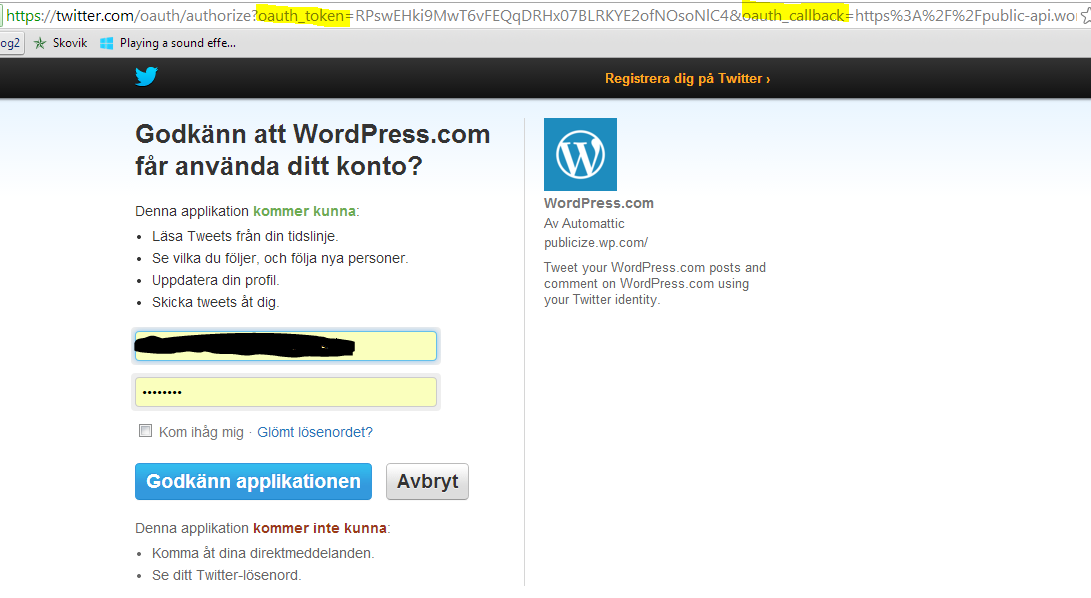Click the highlighted 'oauth_token' text in the URL
The image size is (1091, 598).
click(301, 16)
